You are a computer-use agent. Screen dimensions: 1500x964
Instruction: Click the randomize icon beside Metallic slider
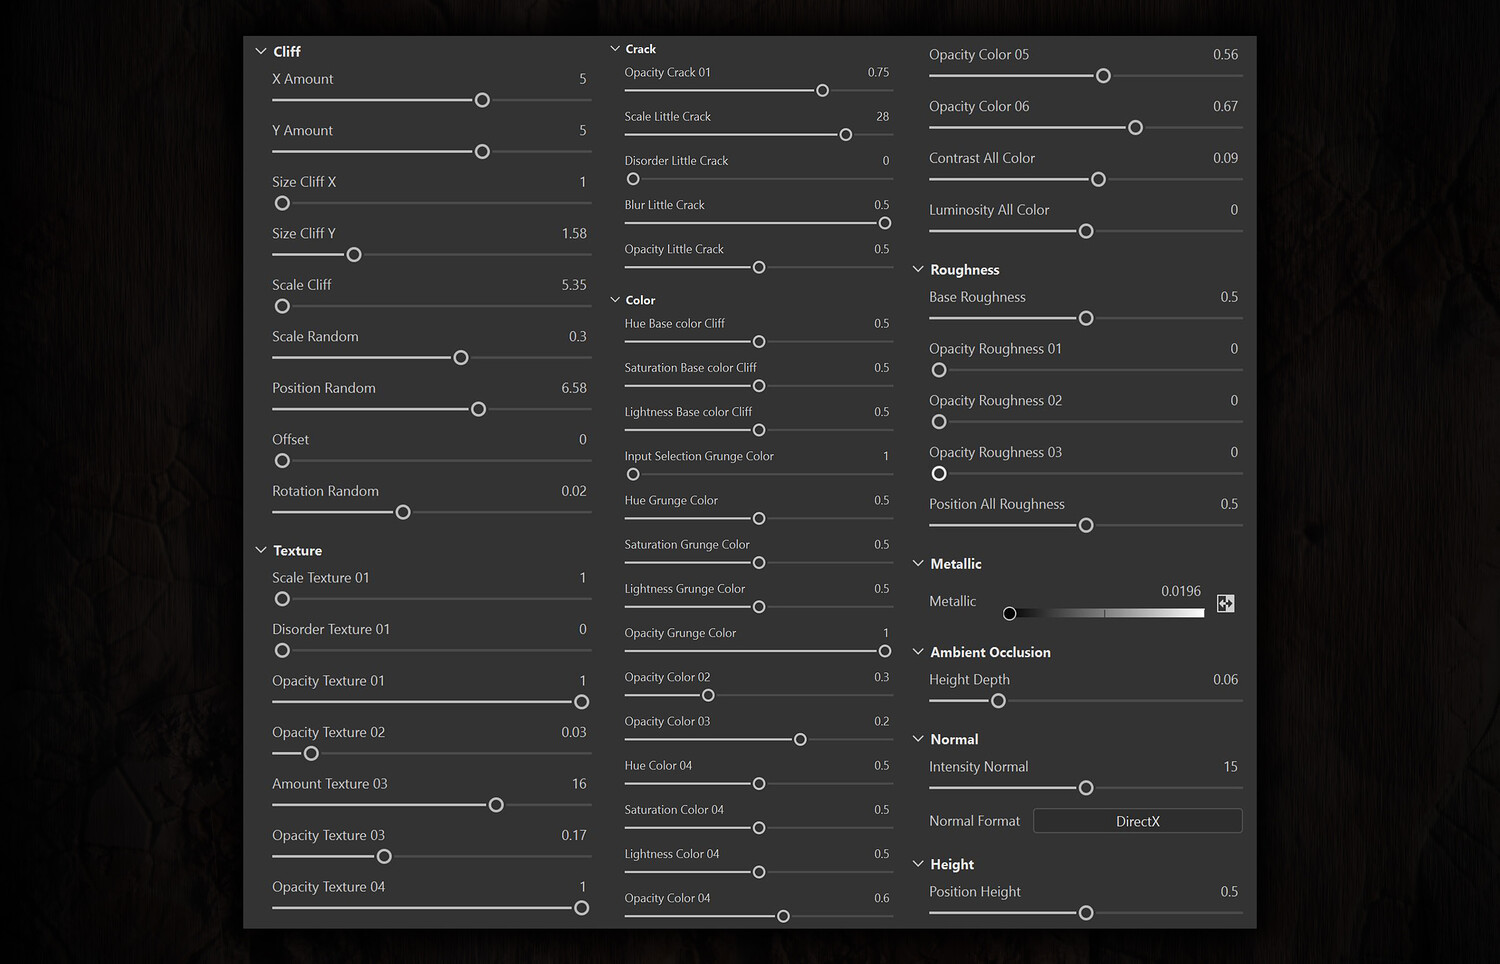point(1225,603)
